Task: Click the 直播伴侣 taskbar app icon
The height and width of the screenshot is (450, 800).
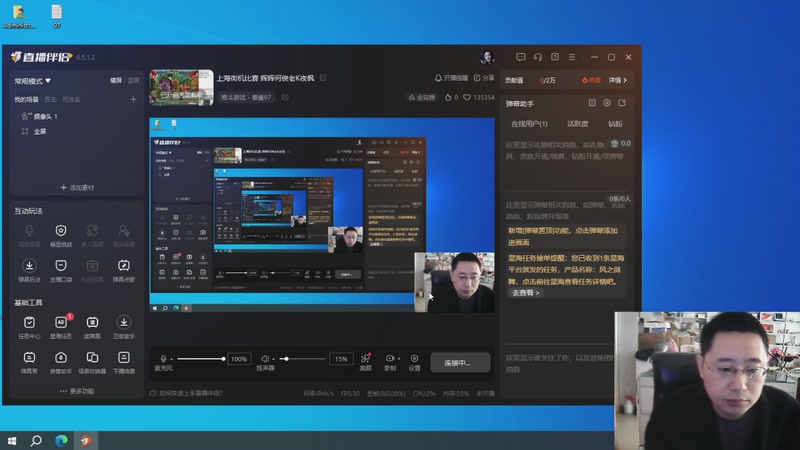Action: pos(86,440)
